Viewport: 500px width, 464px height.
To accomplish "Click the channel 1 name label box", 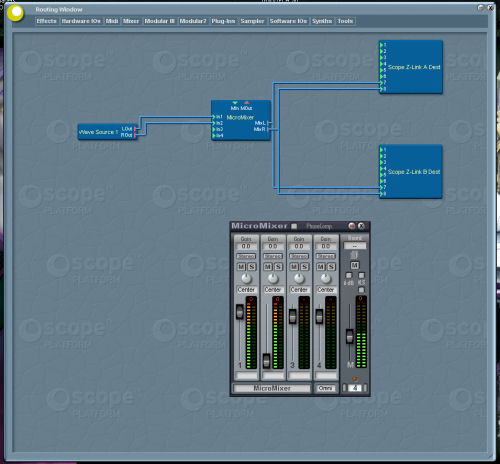I will click(x=246, y=376).
